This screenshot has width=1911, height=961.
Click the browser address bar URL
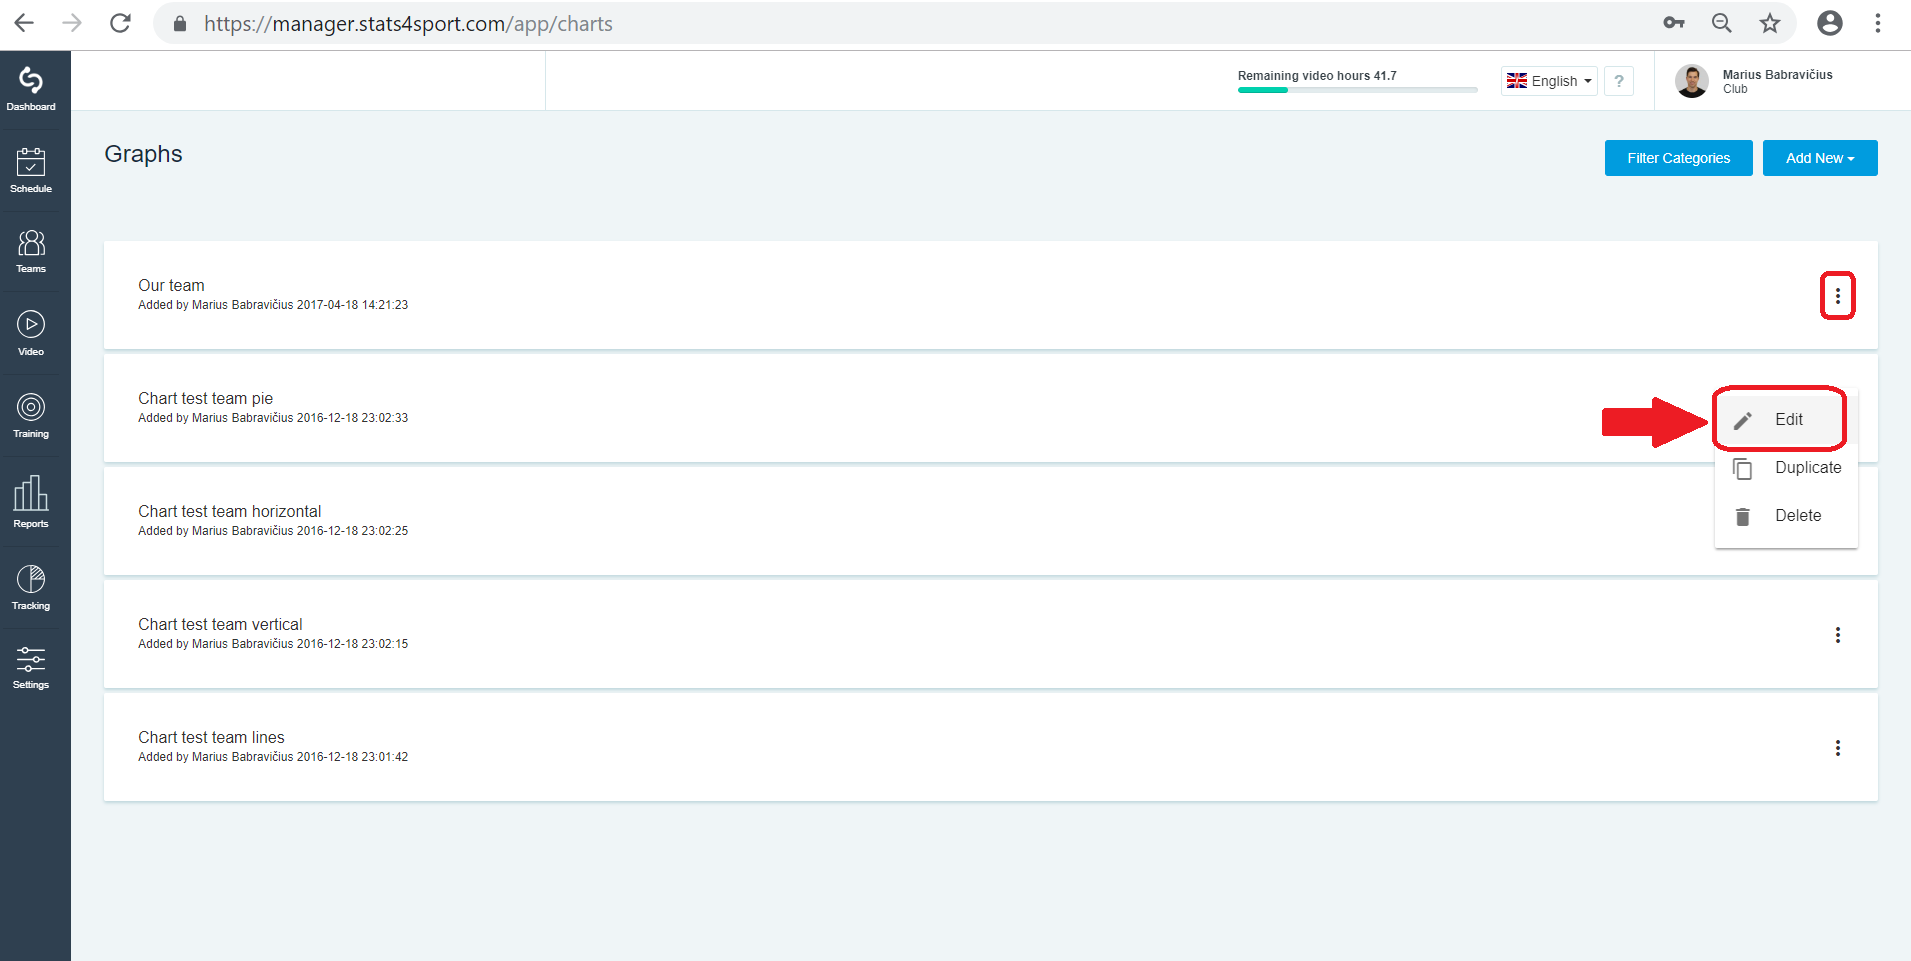tap(408, 24)
